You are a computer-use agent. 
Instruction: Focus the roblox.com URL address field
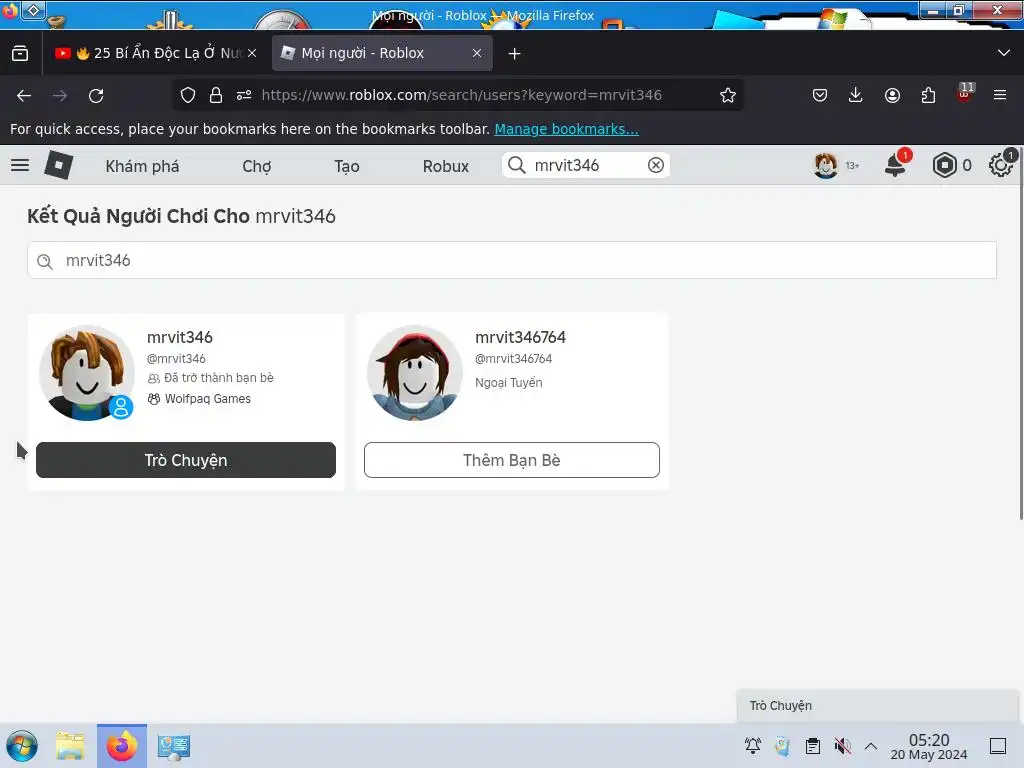[461, 95]
